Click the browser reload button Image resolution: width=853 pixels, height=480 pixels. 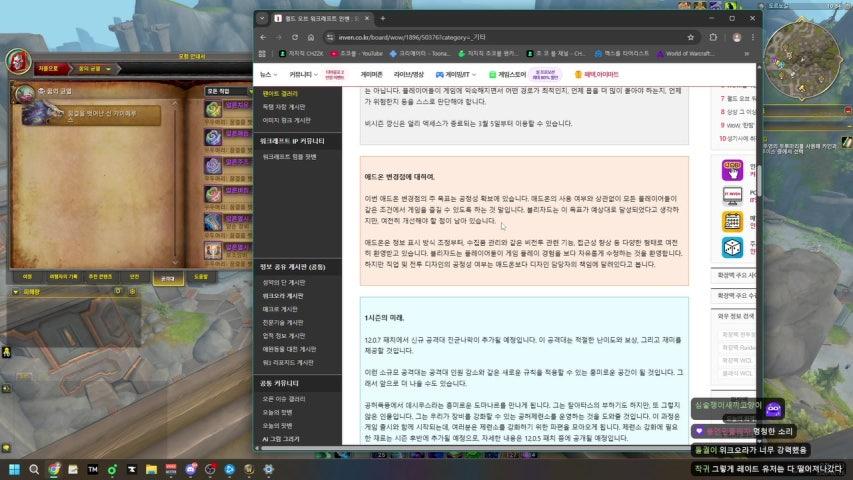(x=291, y=37)
